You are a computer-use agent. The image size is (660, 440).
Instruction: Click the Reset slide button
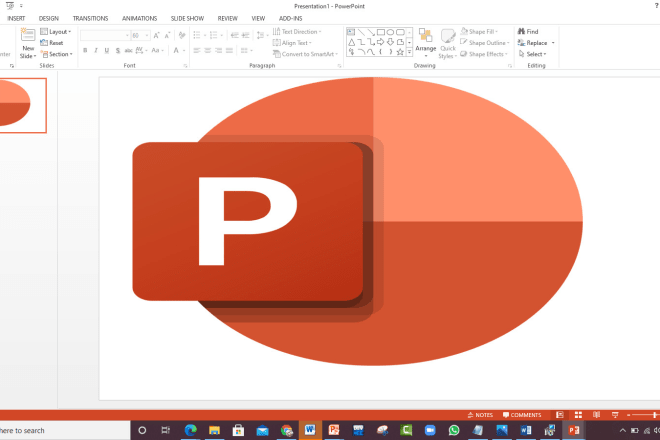point(51,43)
